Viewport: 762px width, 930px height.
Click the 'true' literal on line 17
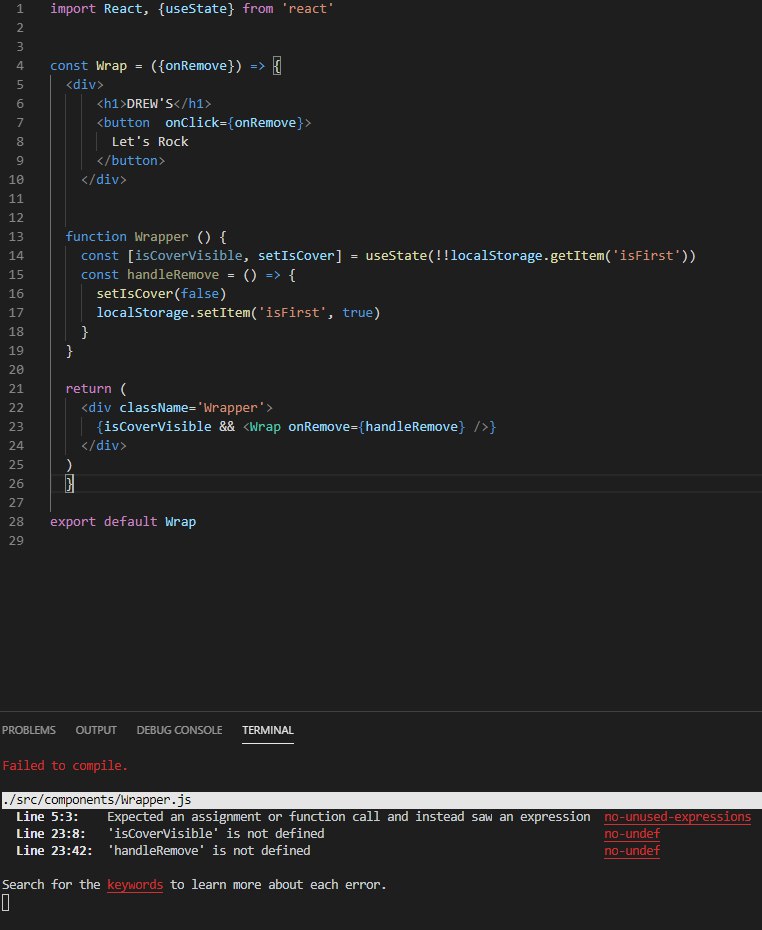[x=357, y=313]
